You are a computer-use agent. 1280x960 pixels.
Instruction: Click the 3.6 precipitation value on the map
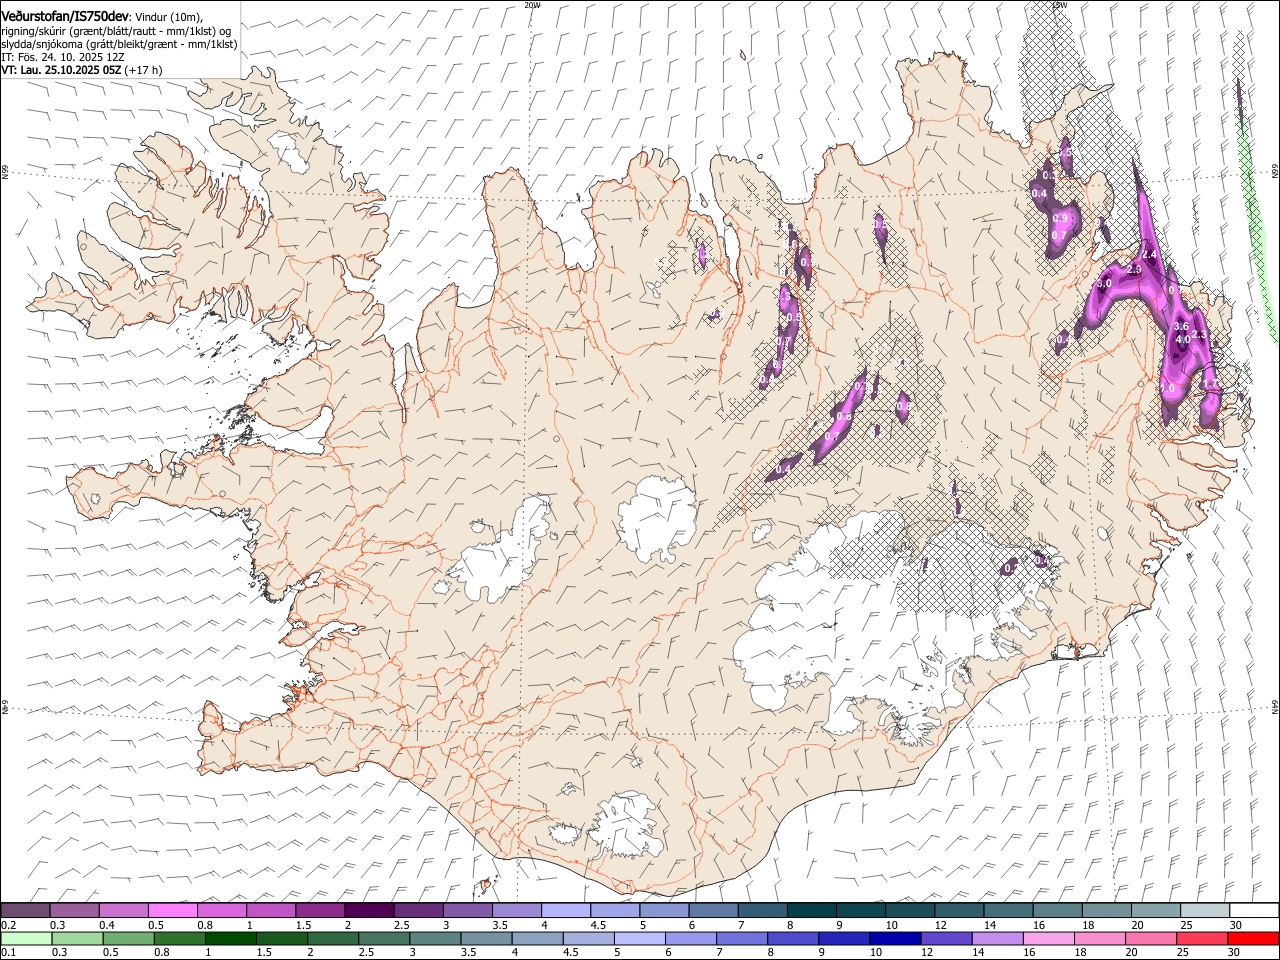pos(1181,327)
